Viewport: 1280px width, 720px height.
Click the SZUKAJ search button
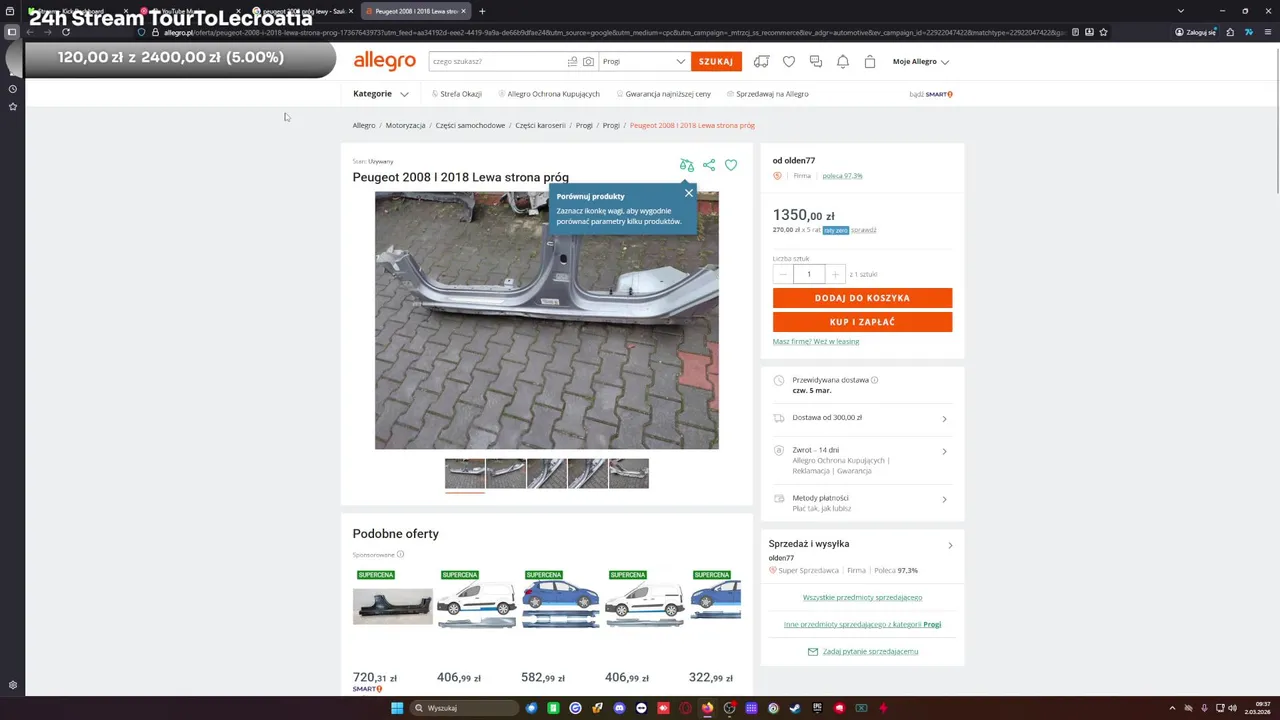pyautogui.click(x=716, y=61)
